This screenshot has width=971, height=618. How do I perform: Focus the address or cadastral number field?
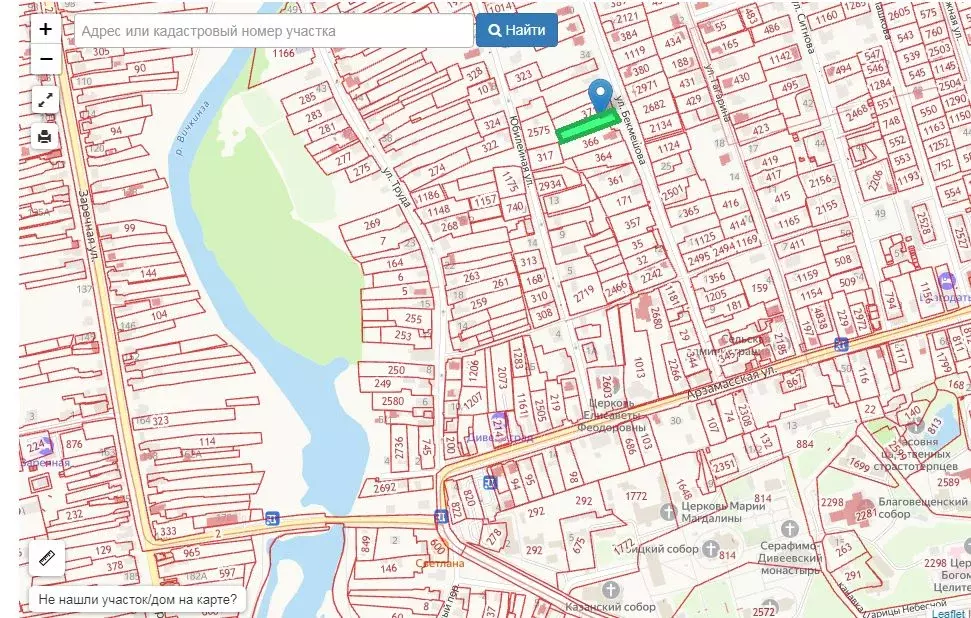[273, 31]
